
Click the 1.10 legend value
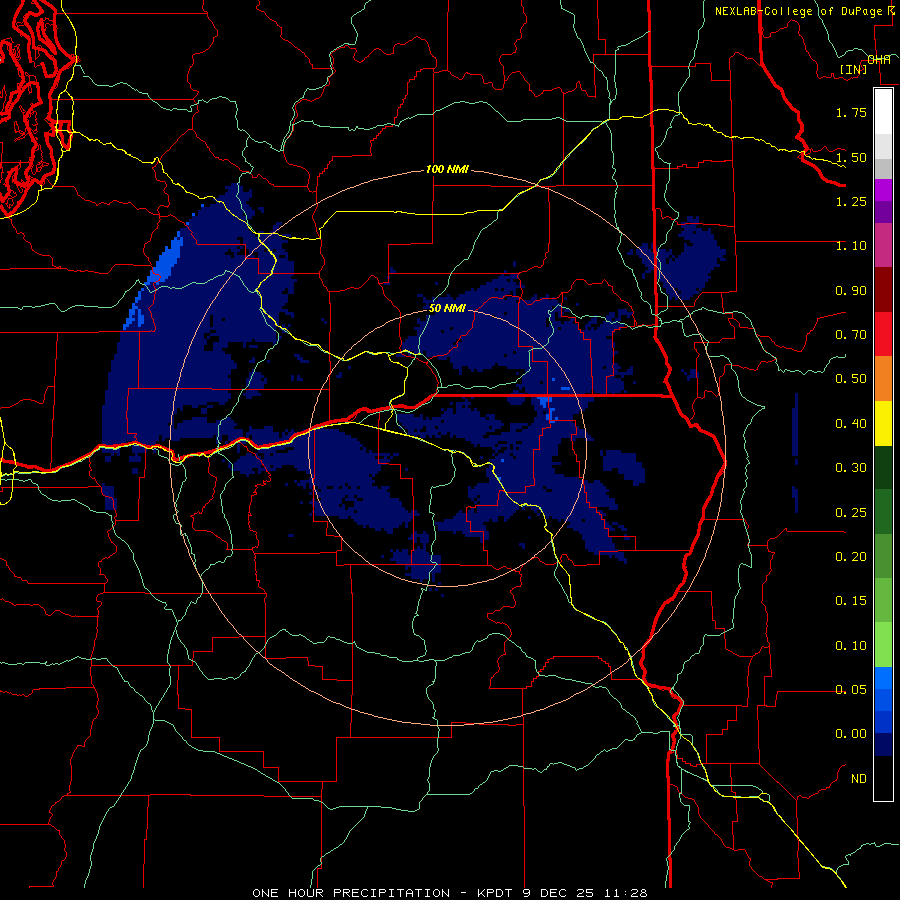[851, 246]
